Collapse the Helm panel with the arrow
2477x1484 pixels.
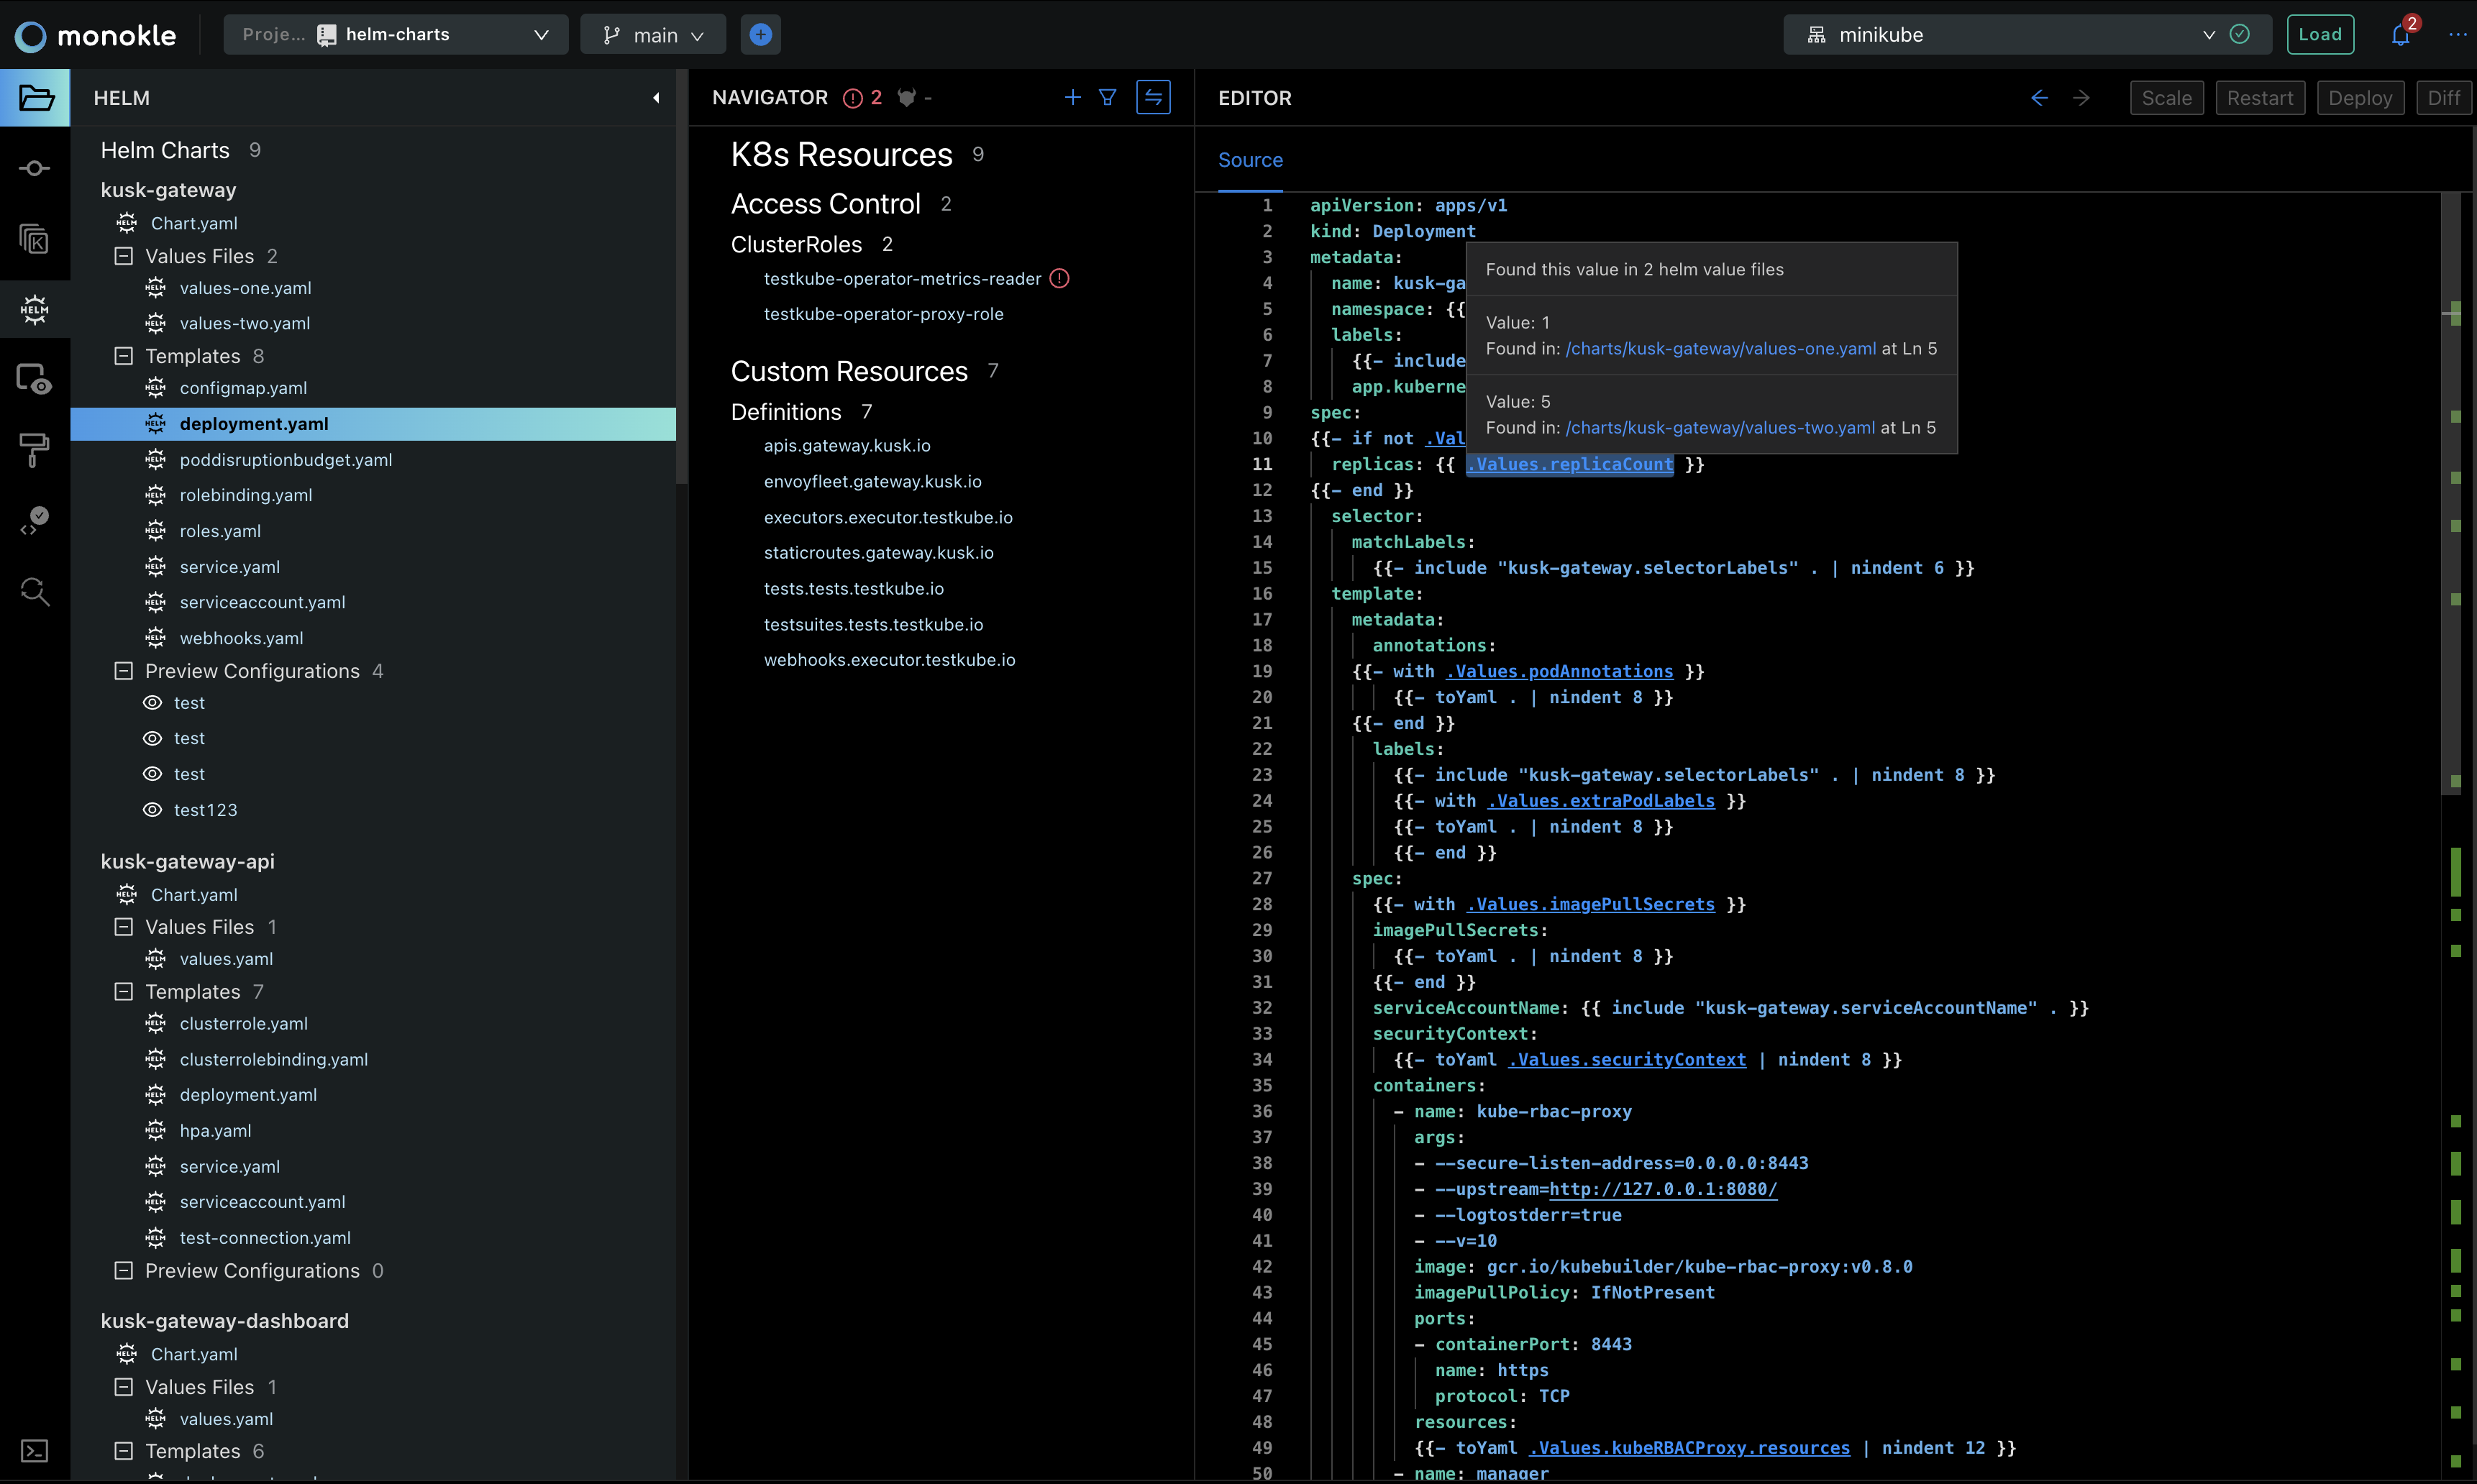point(656,97)
